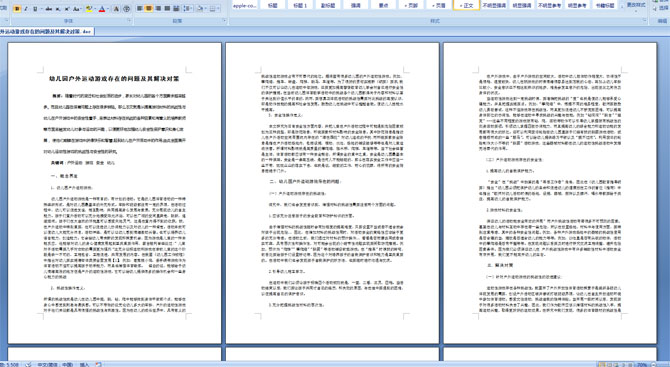This screenshot has width=670, height=367.
Task: Apply superscript formatting
Action: coord(68,9)
